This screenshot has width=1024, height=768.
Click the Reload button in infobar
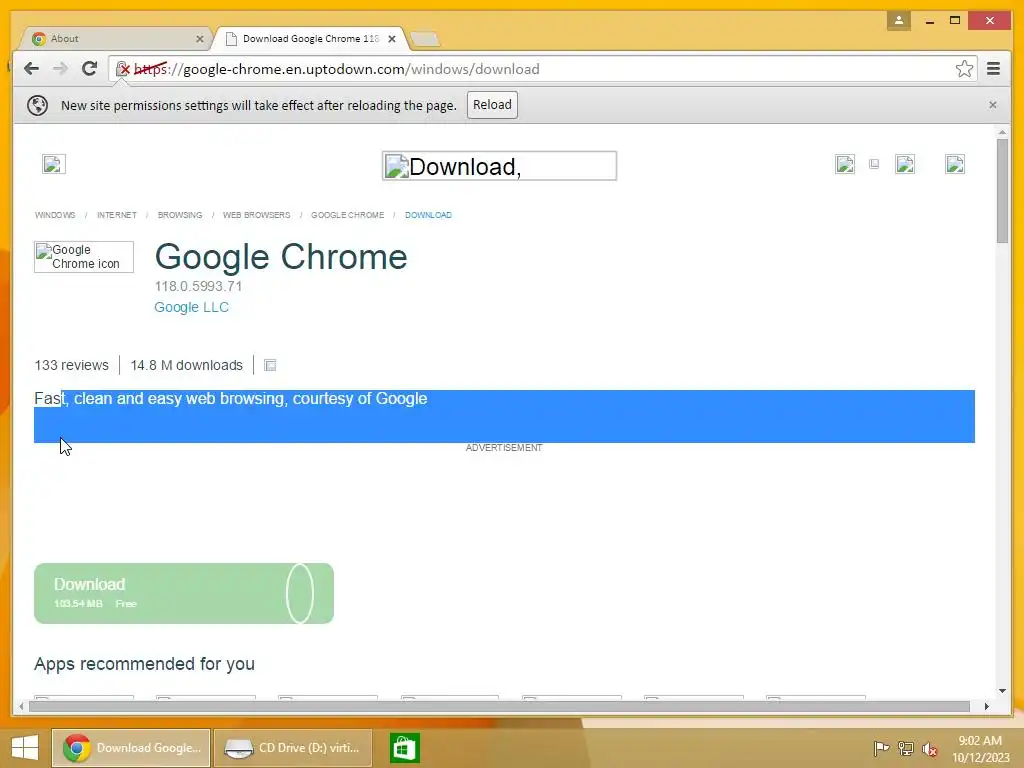492,105
